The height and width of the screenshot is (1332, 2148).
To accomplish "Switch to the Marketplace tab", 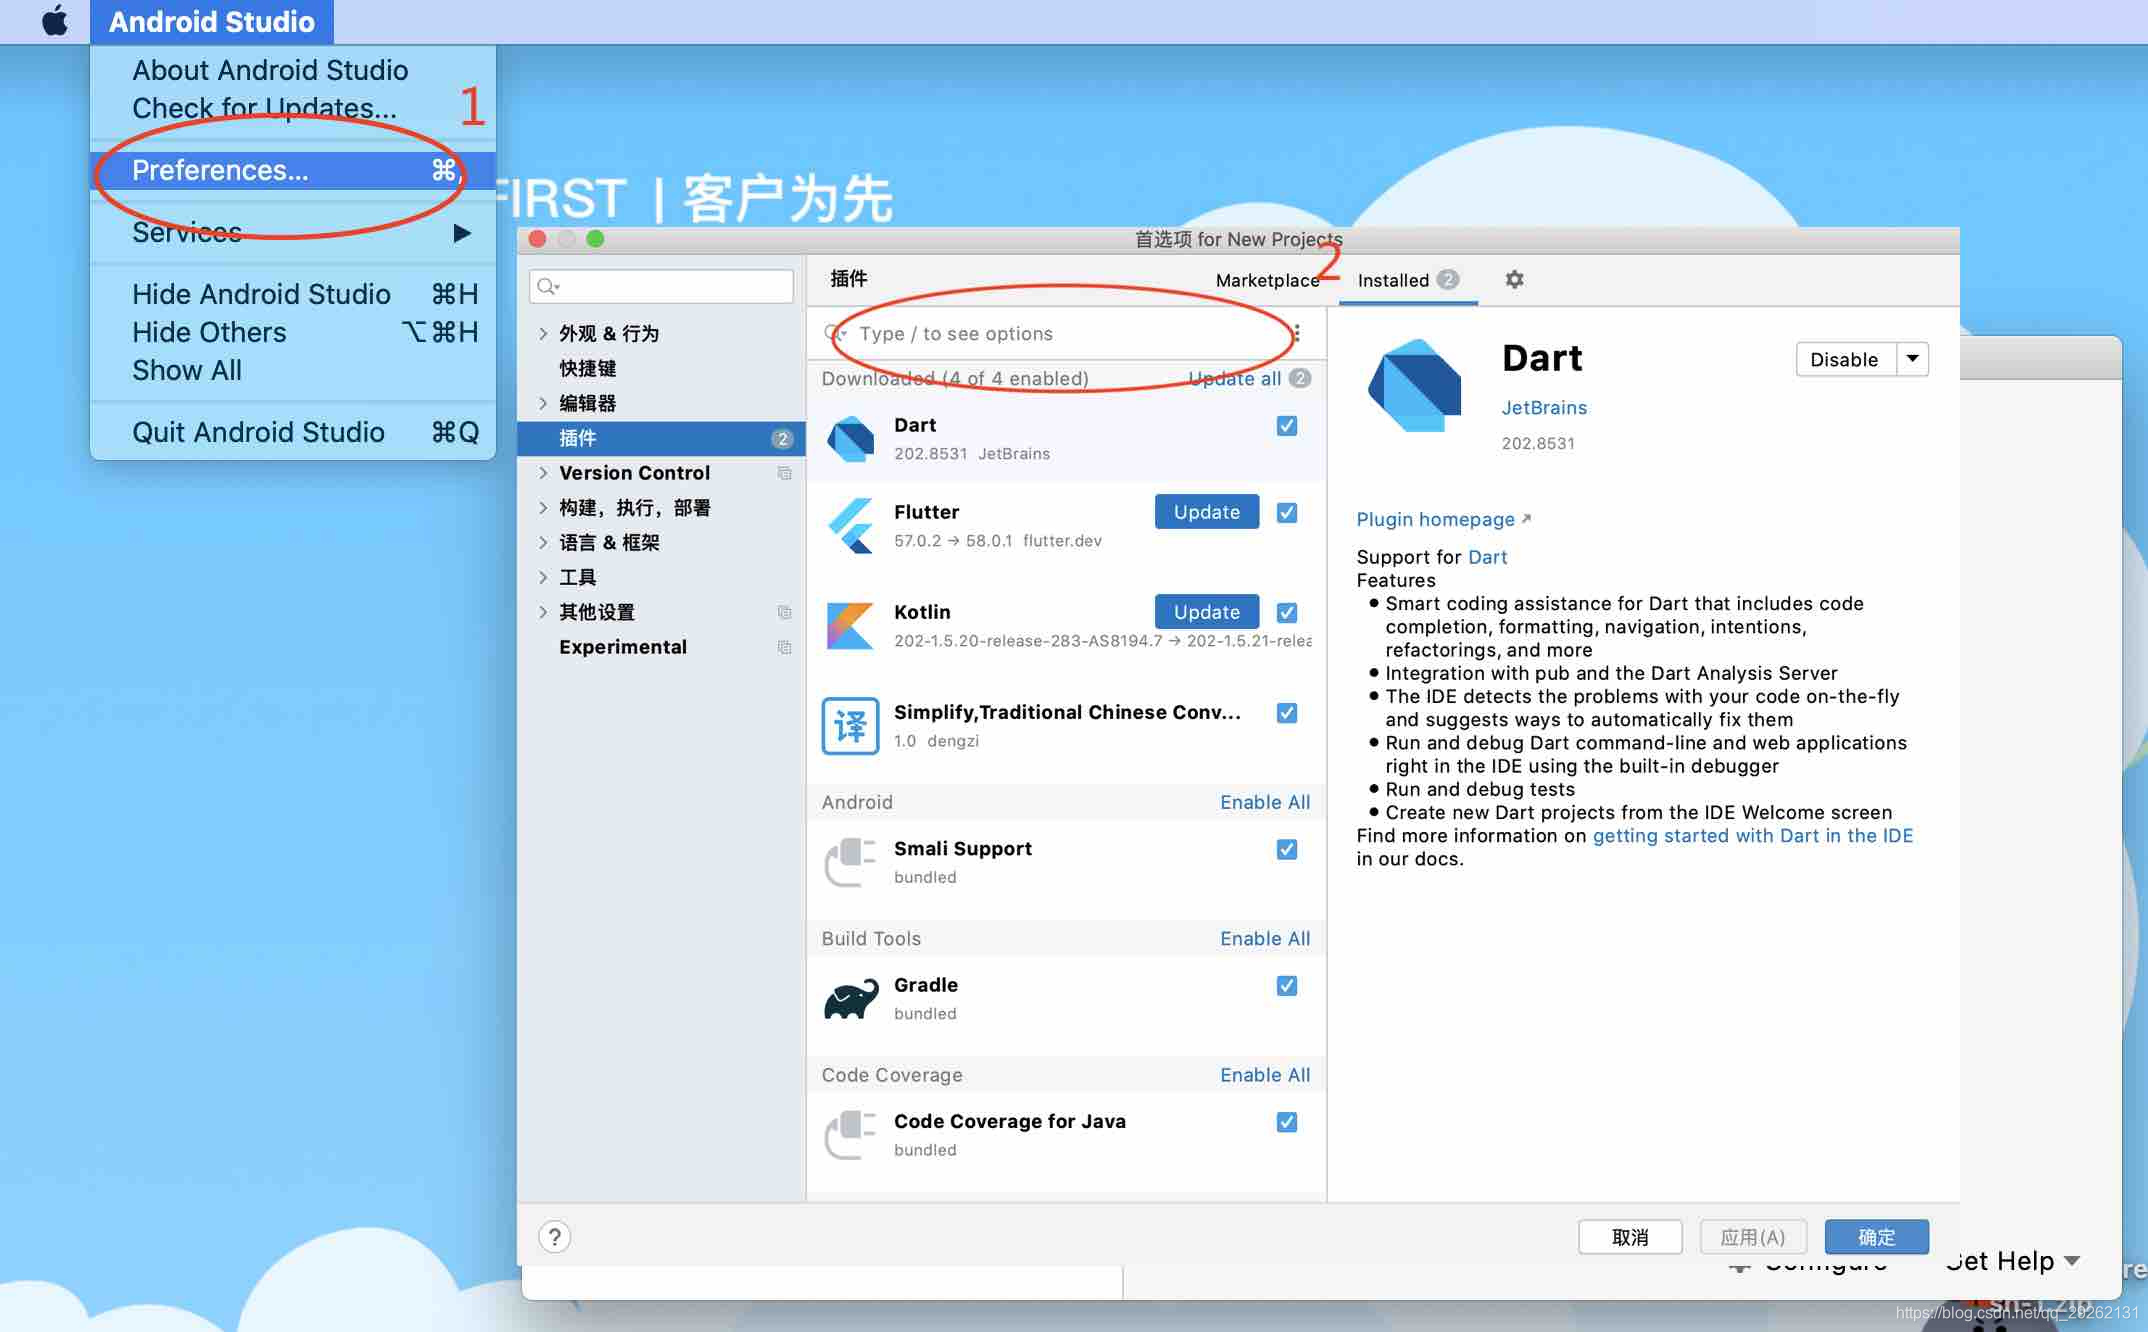I will [x=1267, y=281].
